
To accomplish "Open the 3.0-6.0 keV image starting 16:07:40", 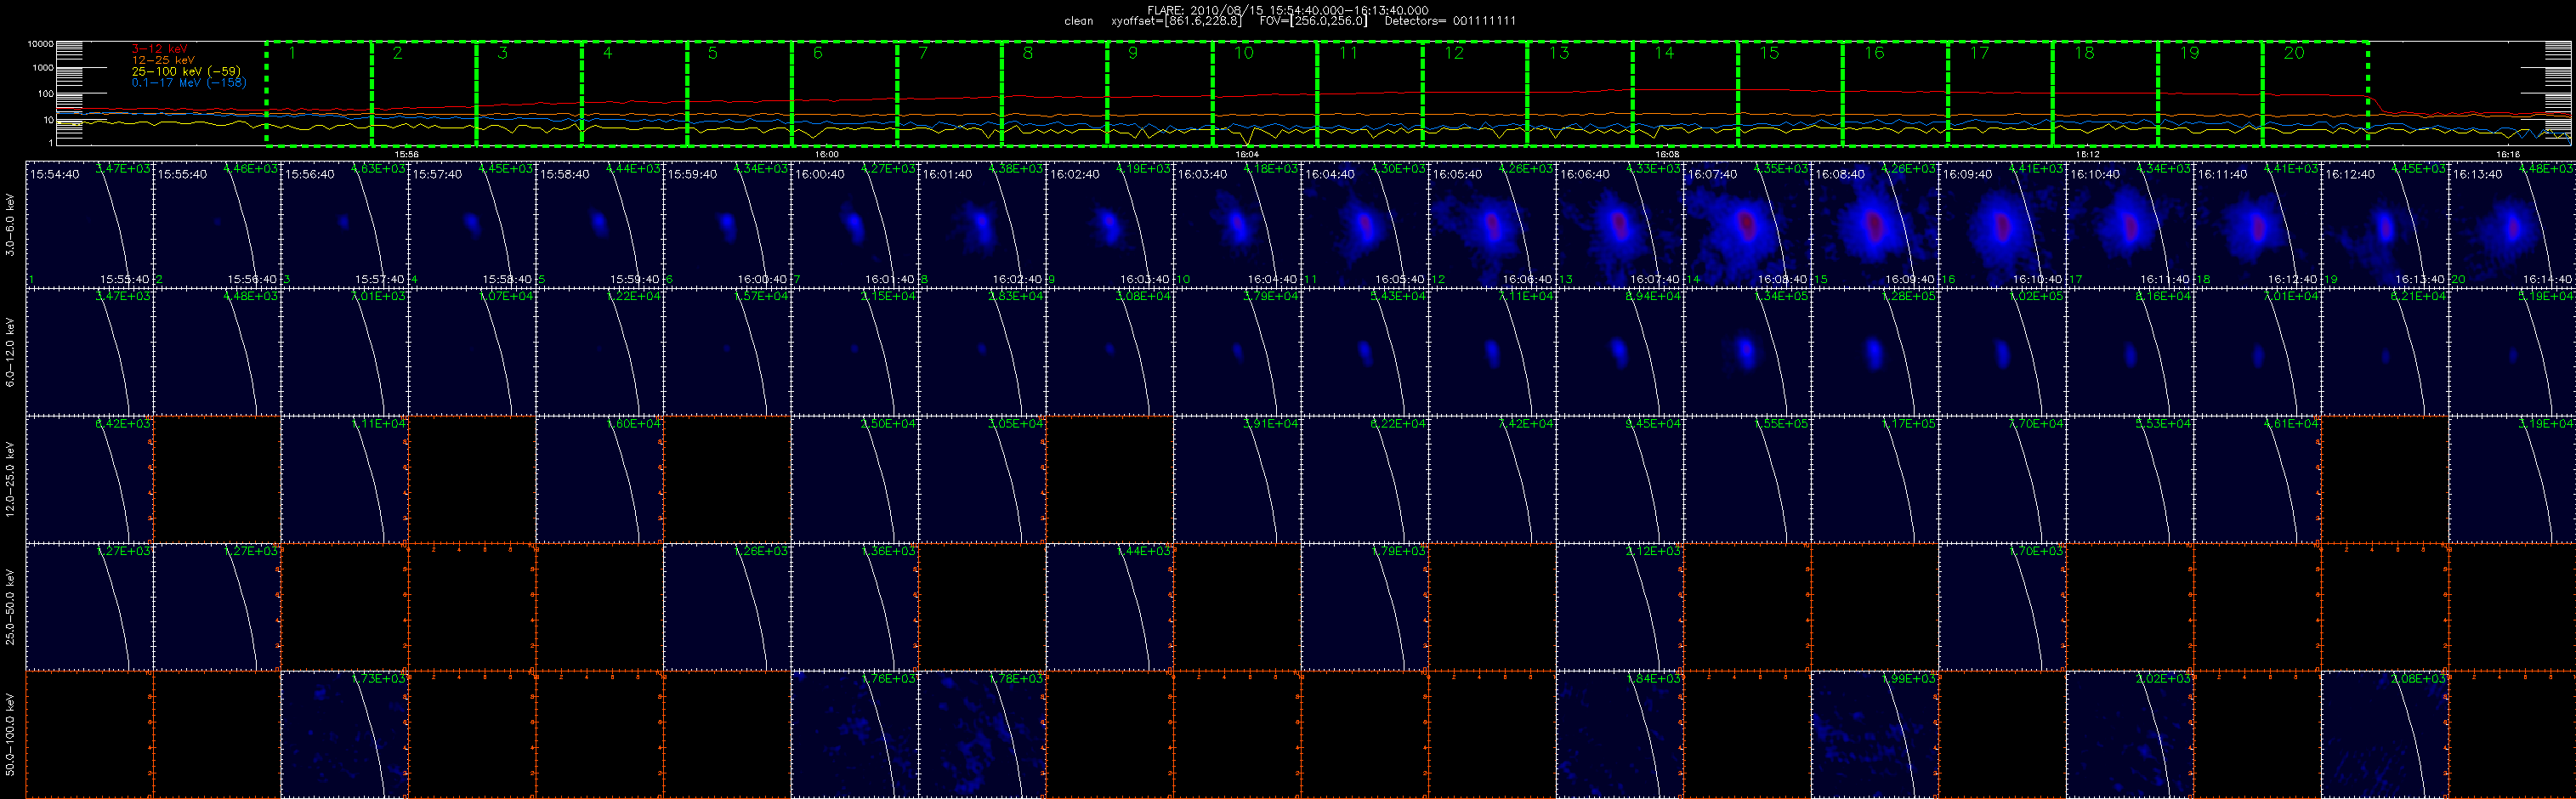I will pos(1747,225).
